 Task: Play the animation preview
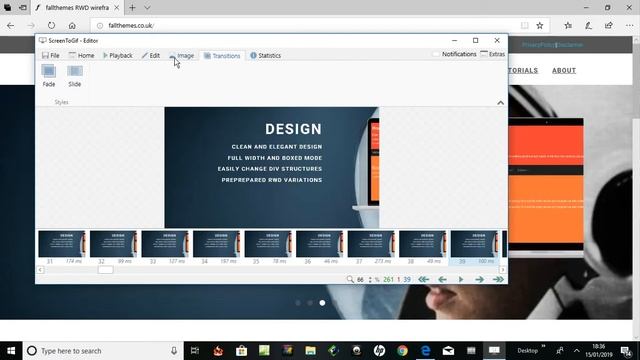pos(461,280)
